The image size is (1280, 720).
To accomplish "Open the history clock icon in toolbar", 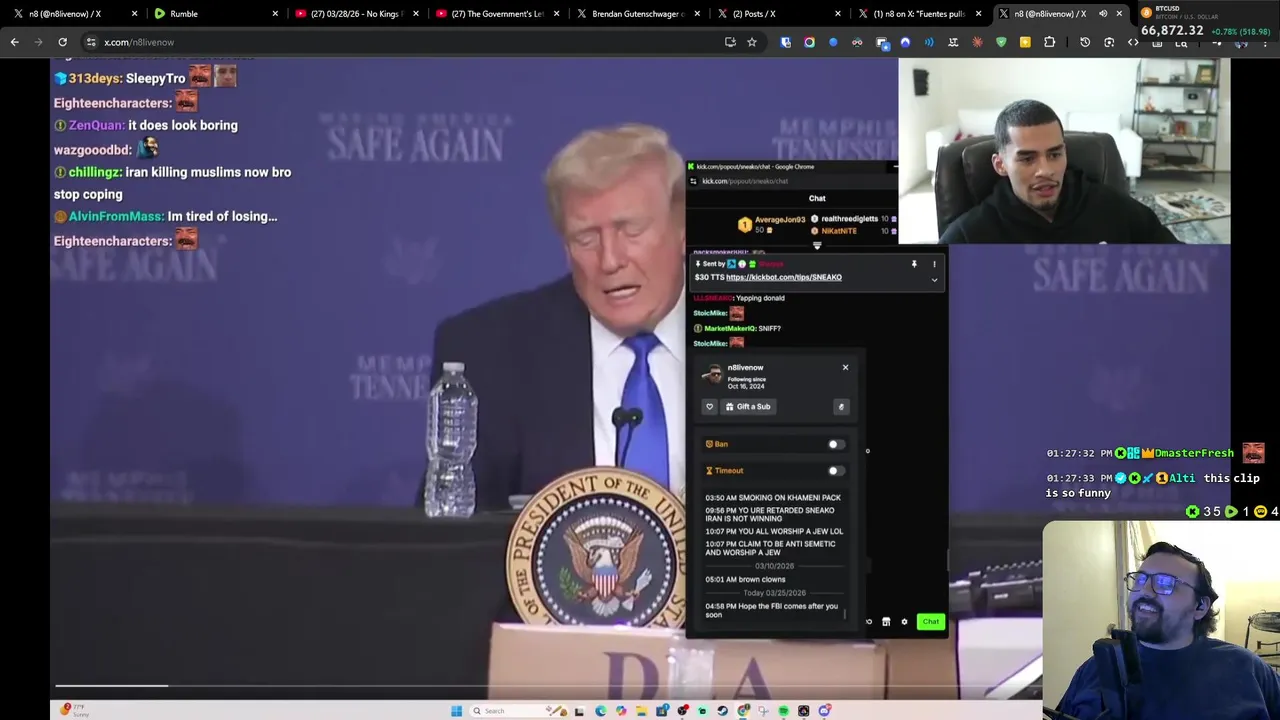I will (x=1085, y=42).
